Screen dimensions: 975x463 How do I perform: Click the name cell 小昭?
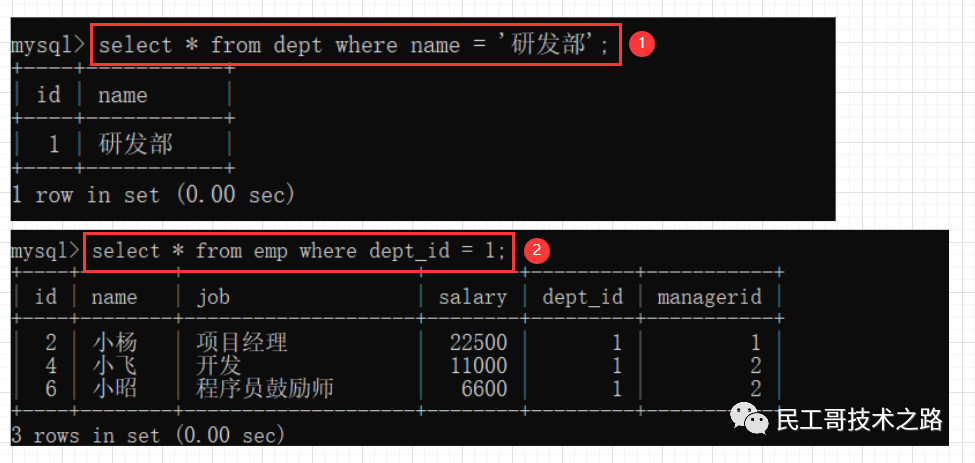pos(115,389)
